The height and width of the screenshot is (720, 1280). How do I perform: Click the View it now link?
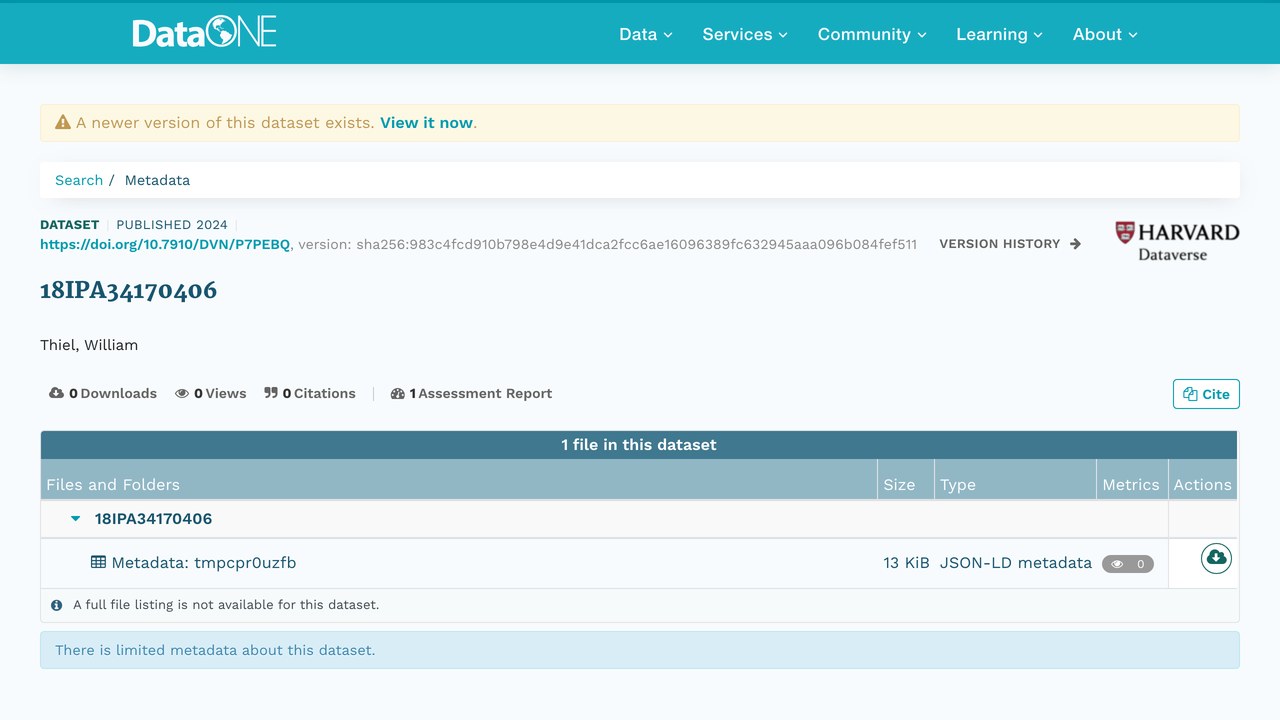[426, 123]
